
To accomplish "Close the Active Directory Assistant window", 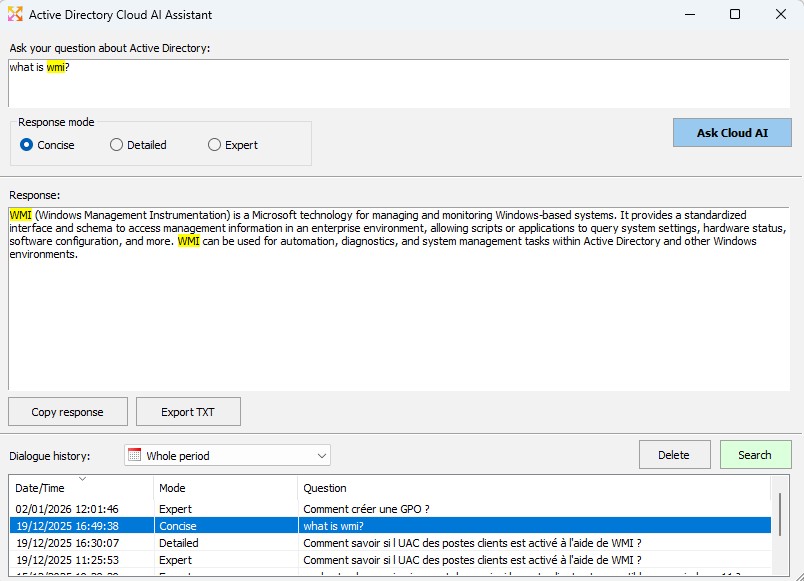I will (780, 15).
